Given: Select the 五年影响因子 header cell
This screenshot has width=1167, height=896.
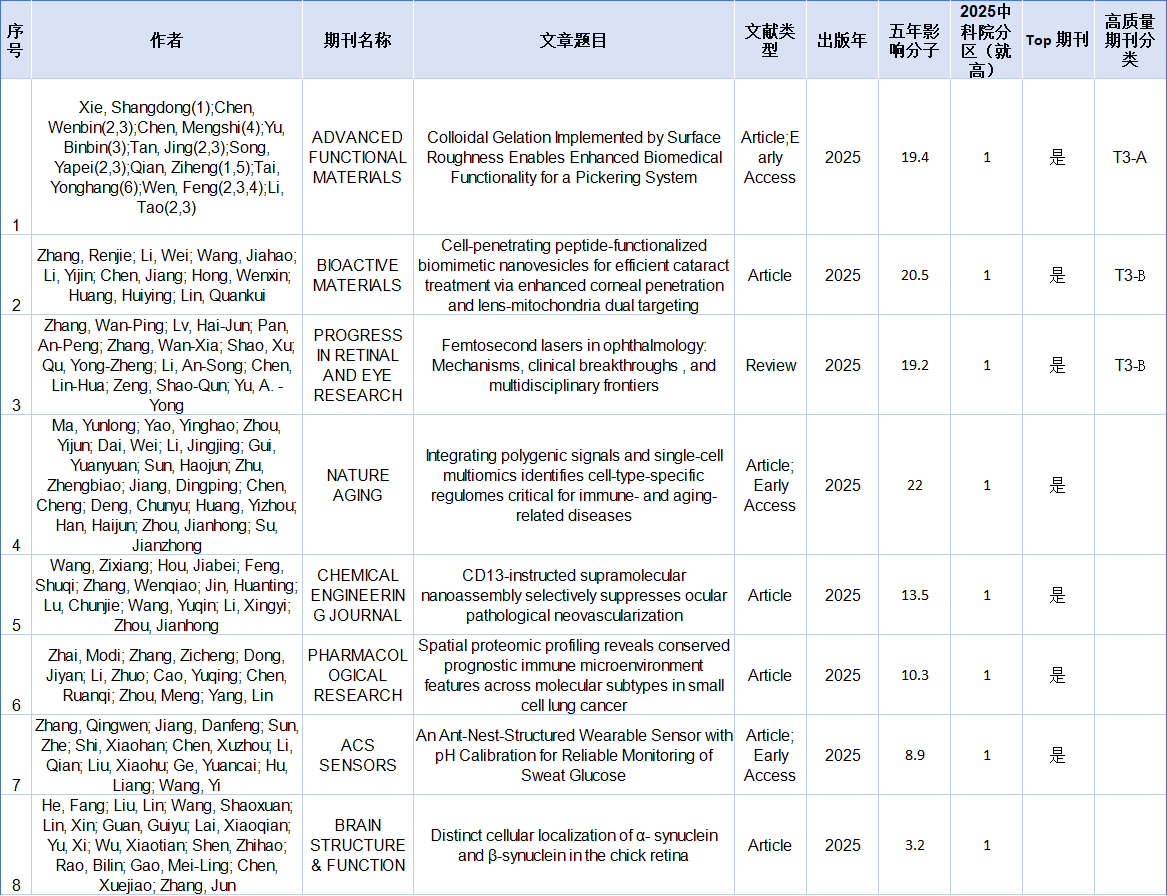Looking at the screenshot, I should tap(914, 40).
